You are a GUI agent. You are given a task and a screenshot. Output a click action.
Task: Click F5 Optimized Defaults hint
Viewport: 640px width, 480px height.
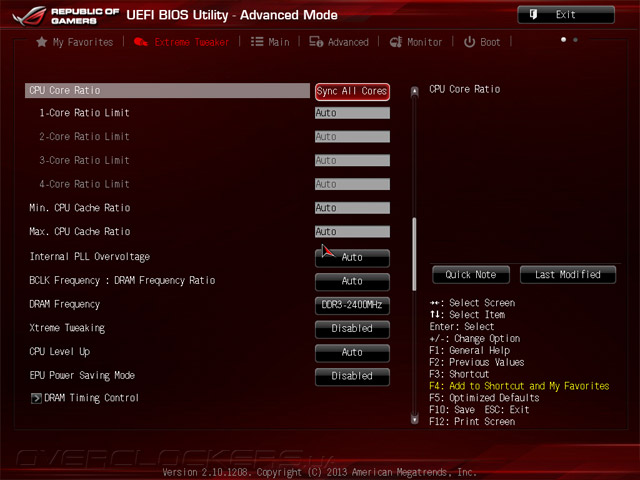[484, 398]
